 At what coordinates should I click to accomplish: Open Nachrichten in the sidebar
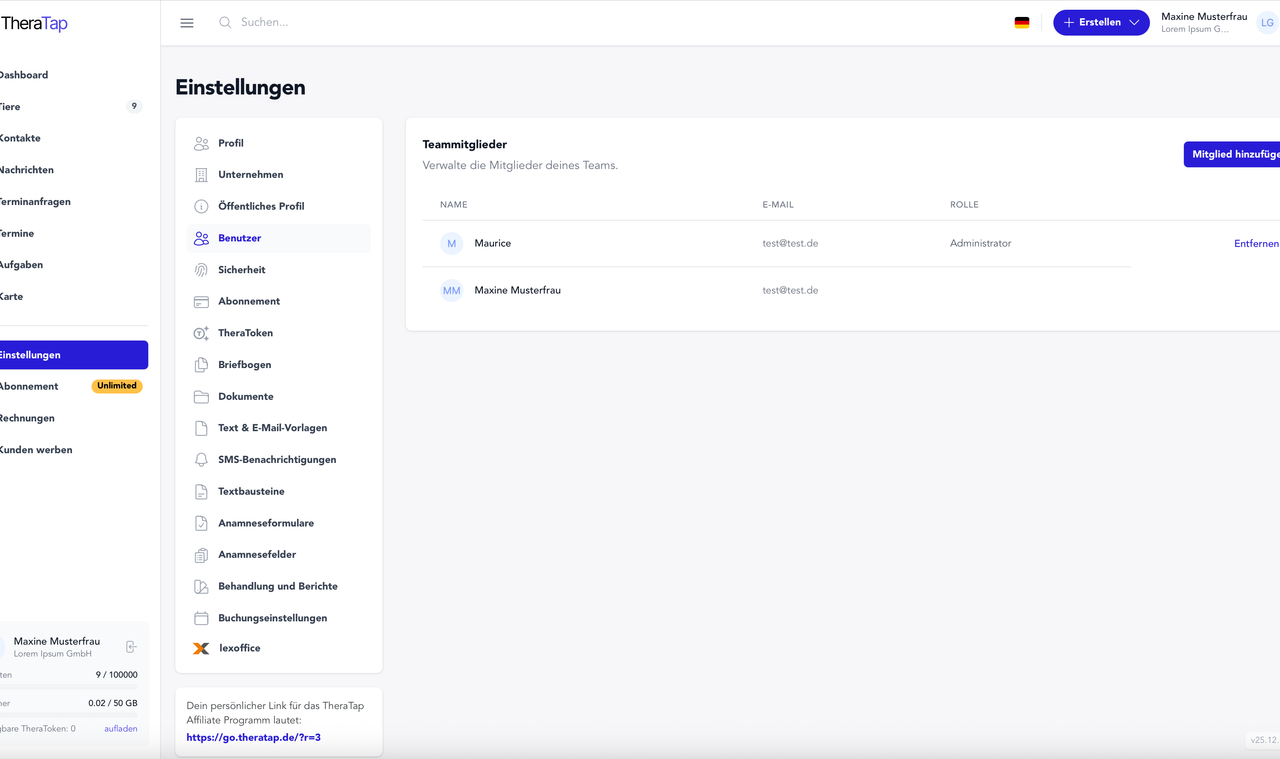27,170
